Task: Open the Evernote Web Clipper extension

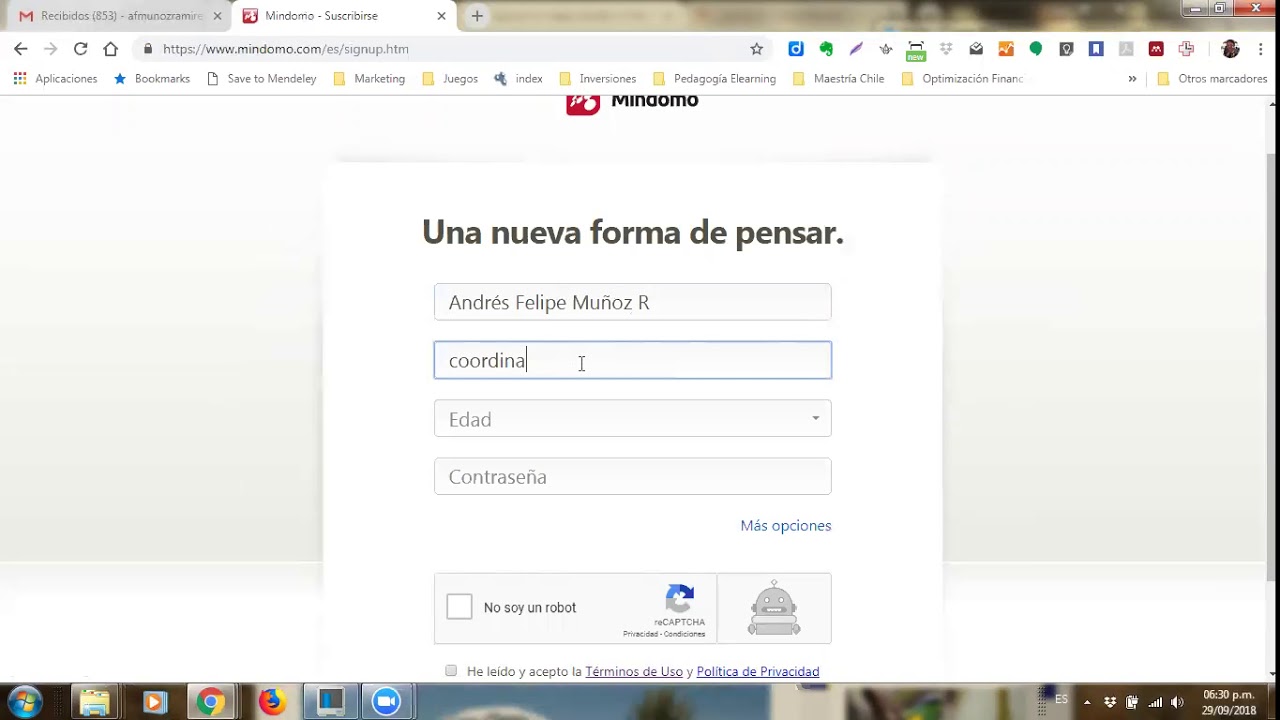Action: pyautogui.click(x=825, y=48)
